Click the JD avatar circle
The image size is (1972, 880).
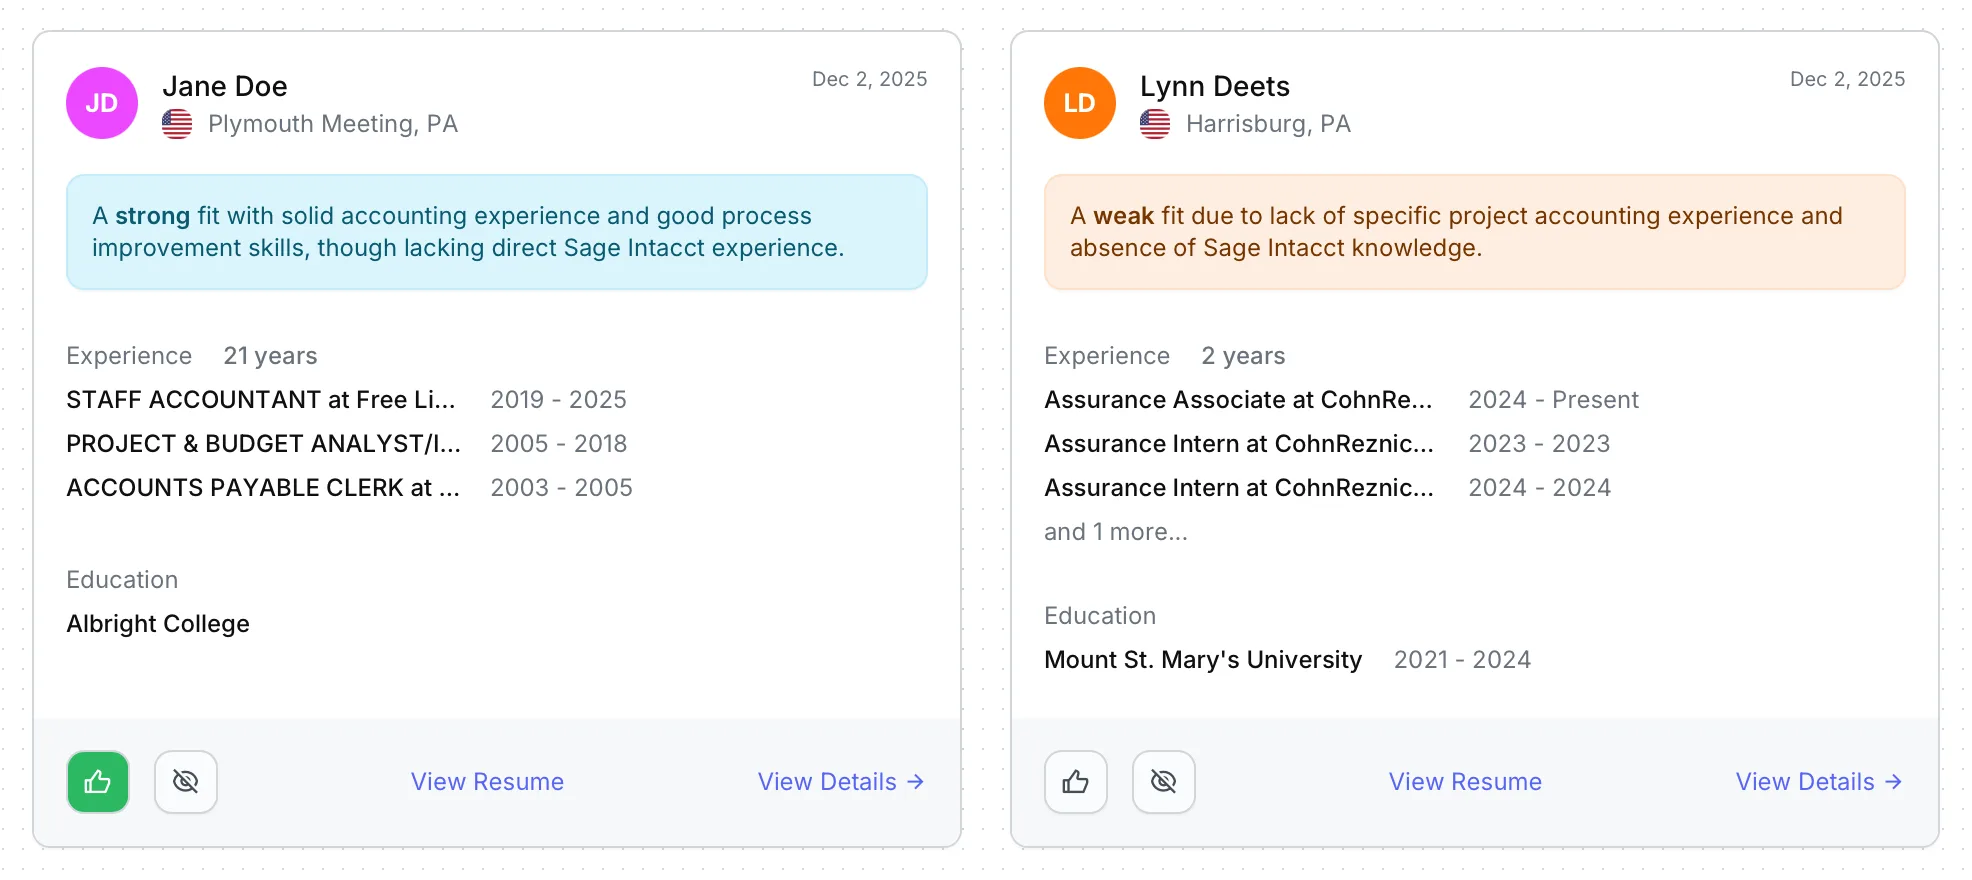(102, 103)
